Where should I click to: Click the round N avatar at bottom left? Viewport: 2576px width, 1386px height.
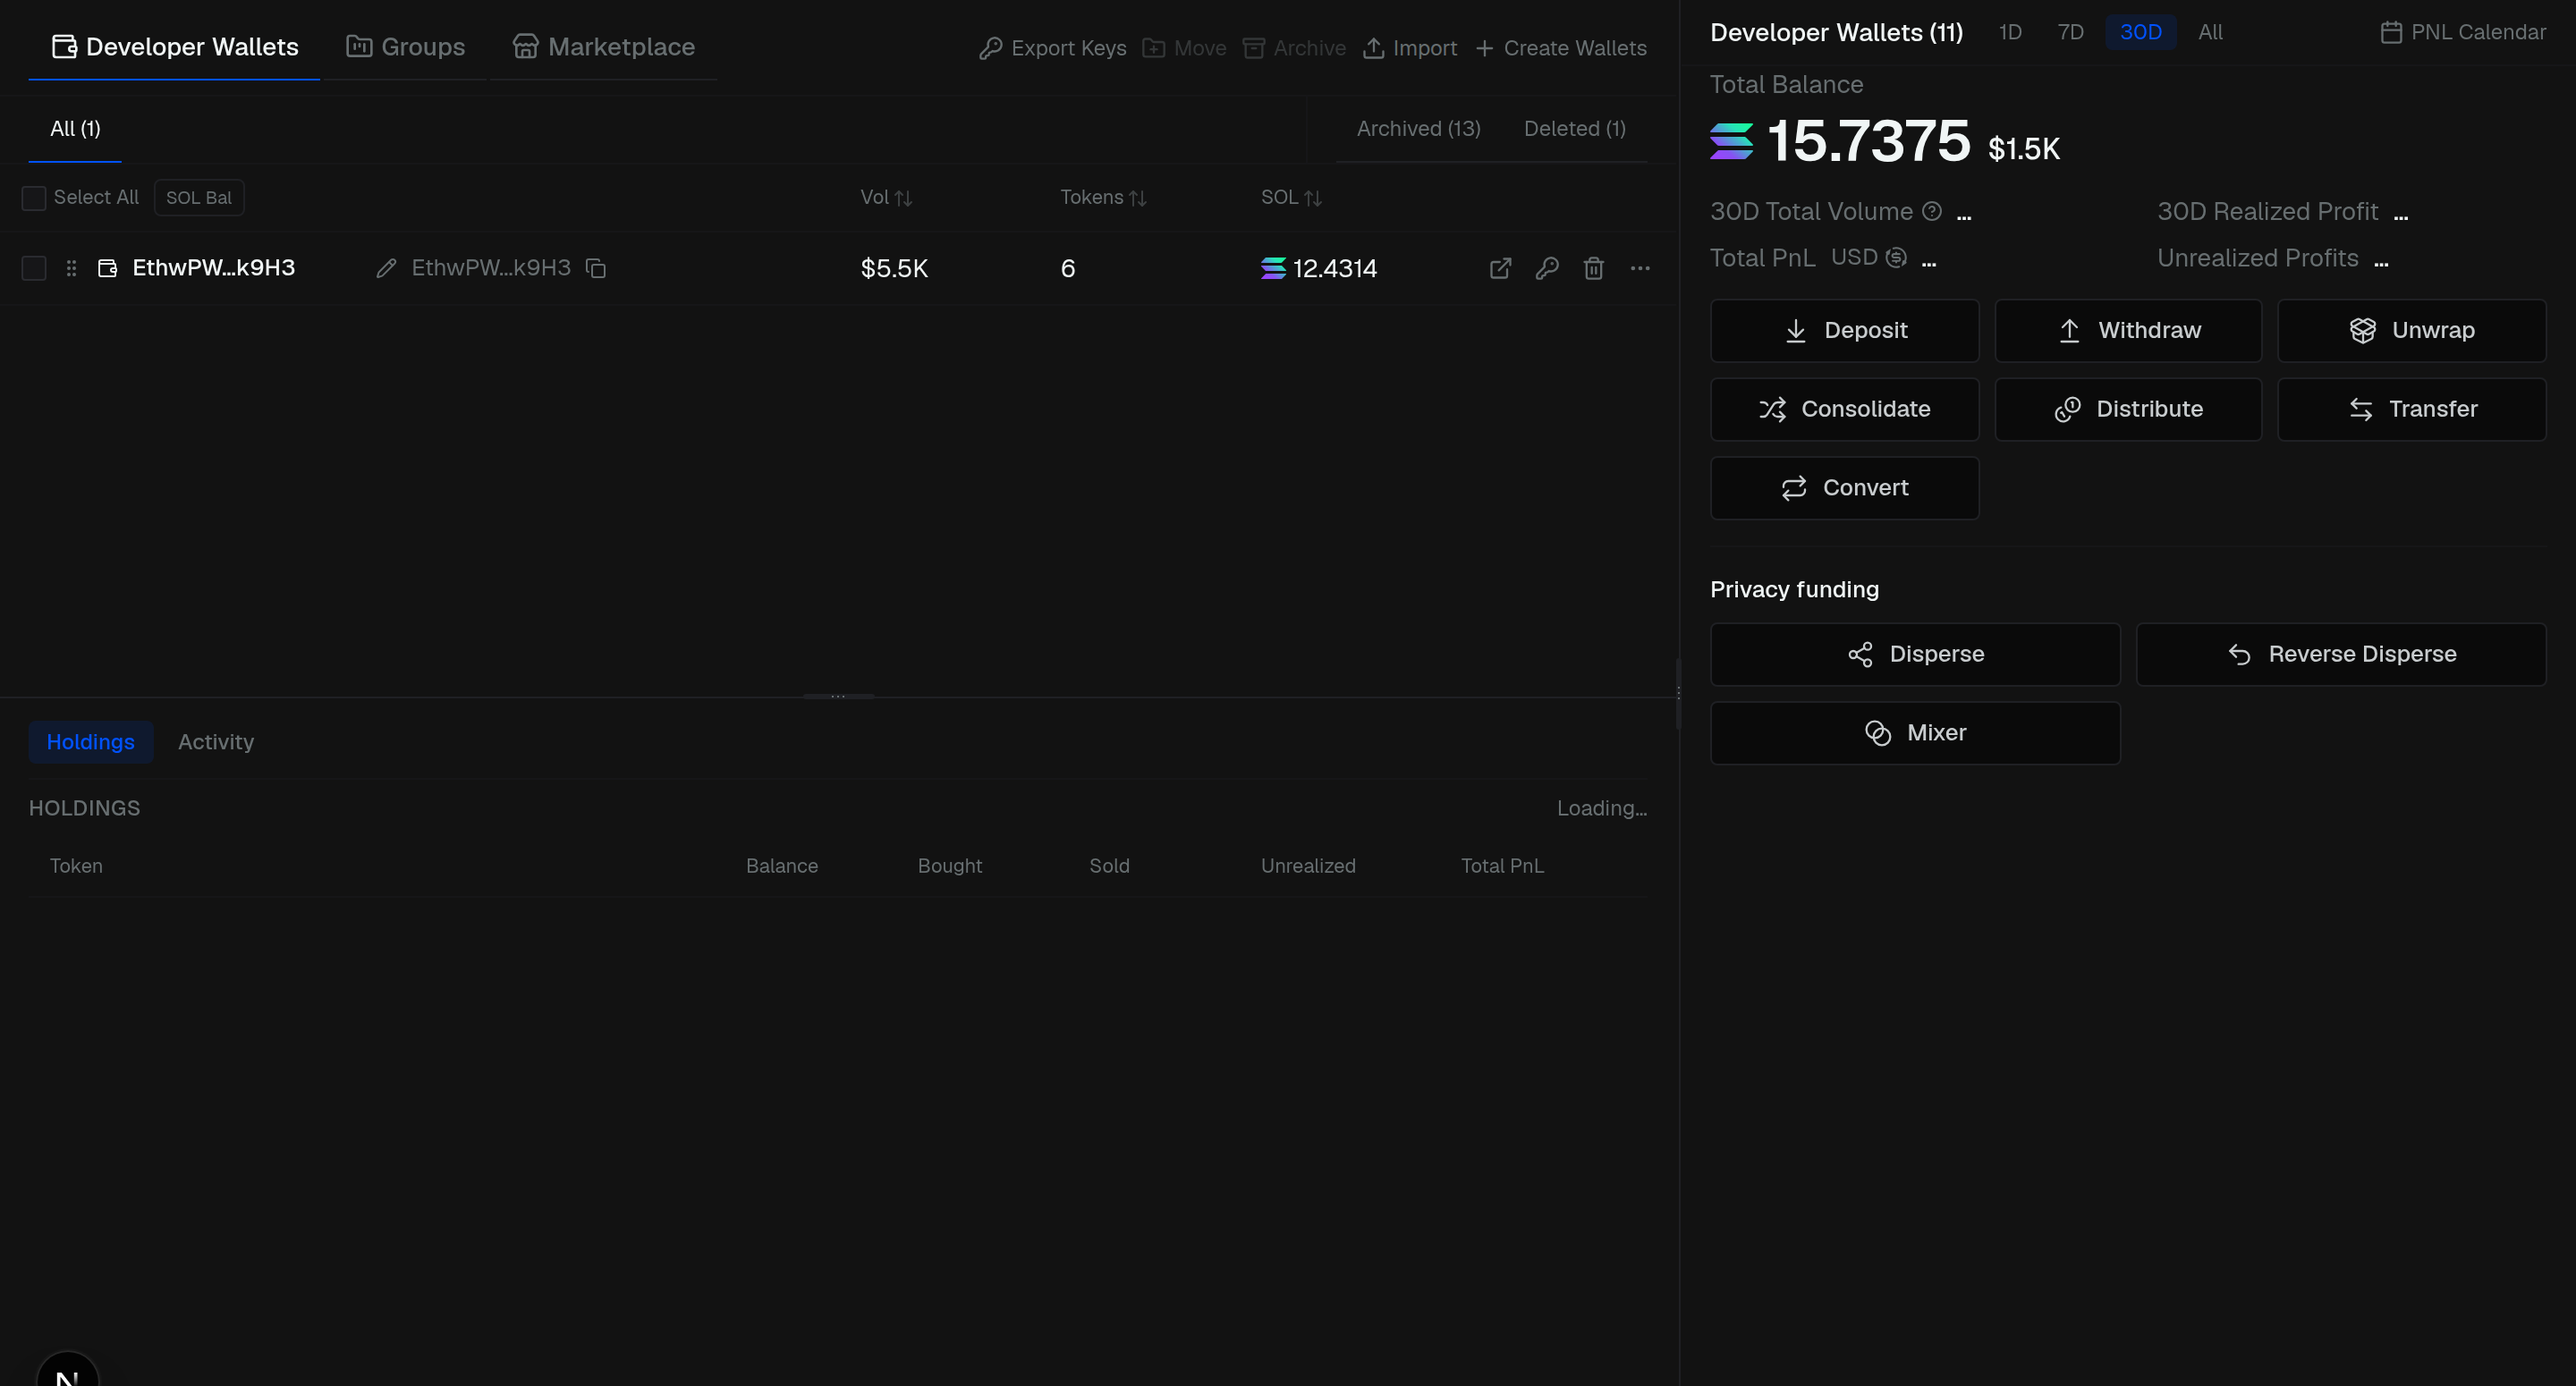pyautogui.click(x=67, y=1370)
